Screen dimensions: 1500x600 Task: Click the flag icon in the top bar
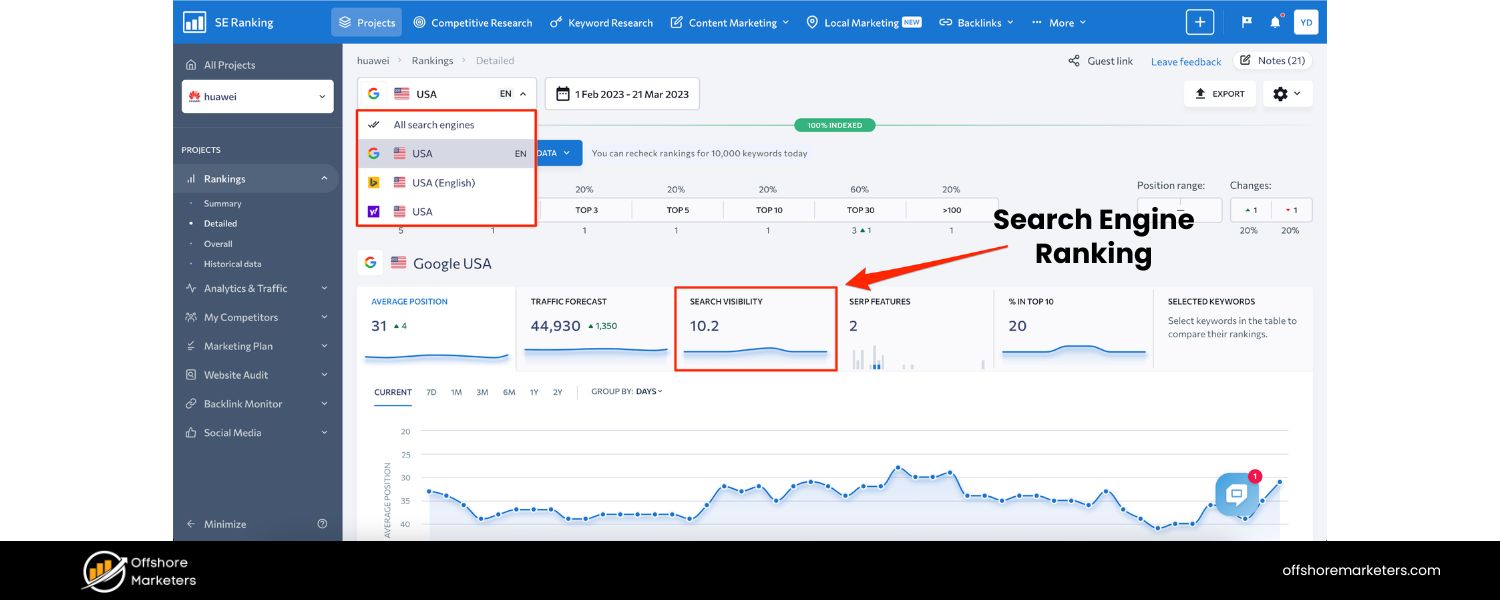(x=1246, y=21)
